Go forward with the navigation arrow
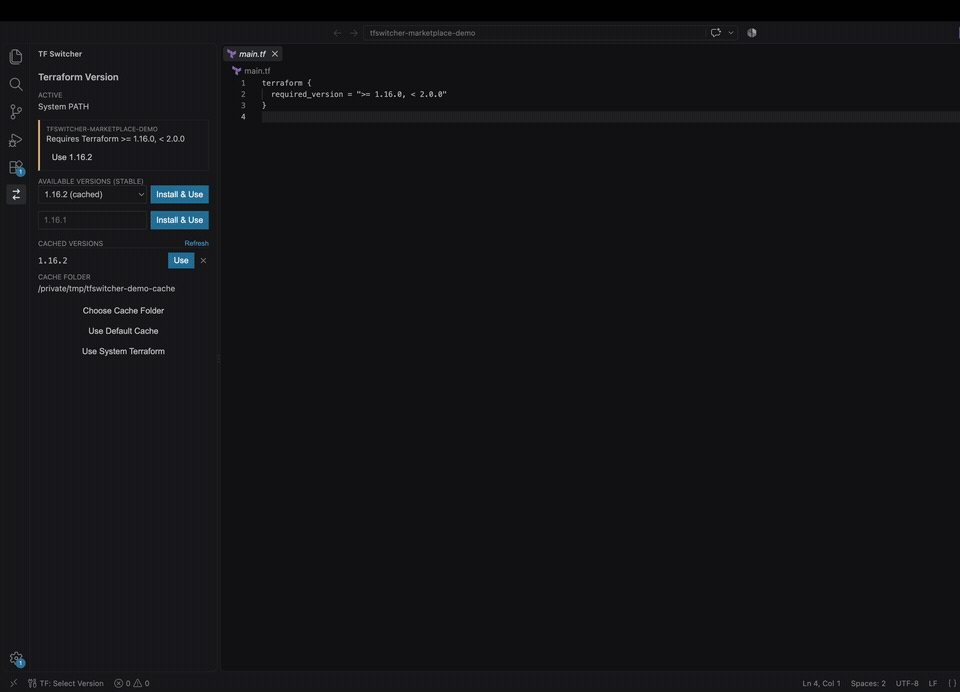 coord(353,33)
